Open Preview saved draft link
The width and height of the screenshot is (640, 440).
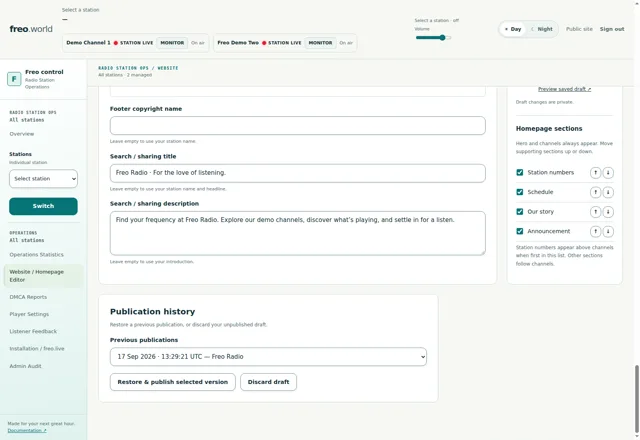564,89
